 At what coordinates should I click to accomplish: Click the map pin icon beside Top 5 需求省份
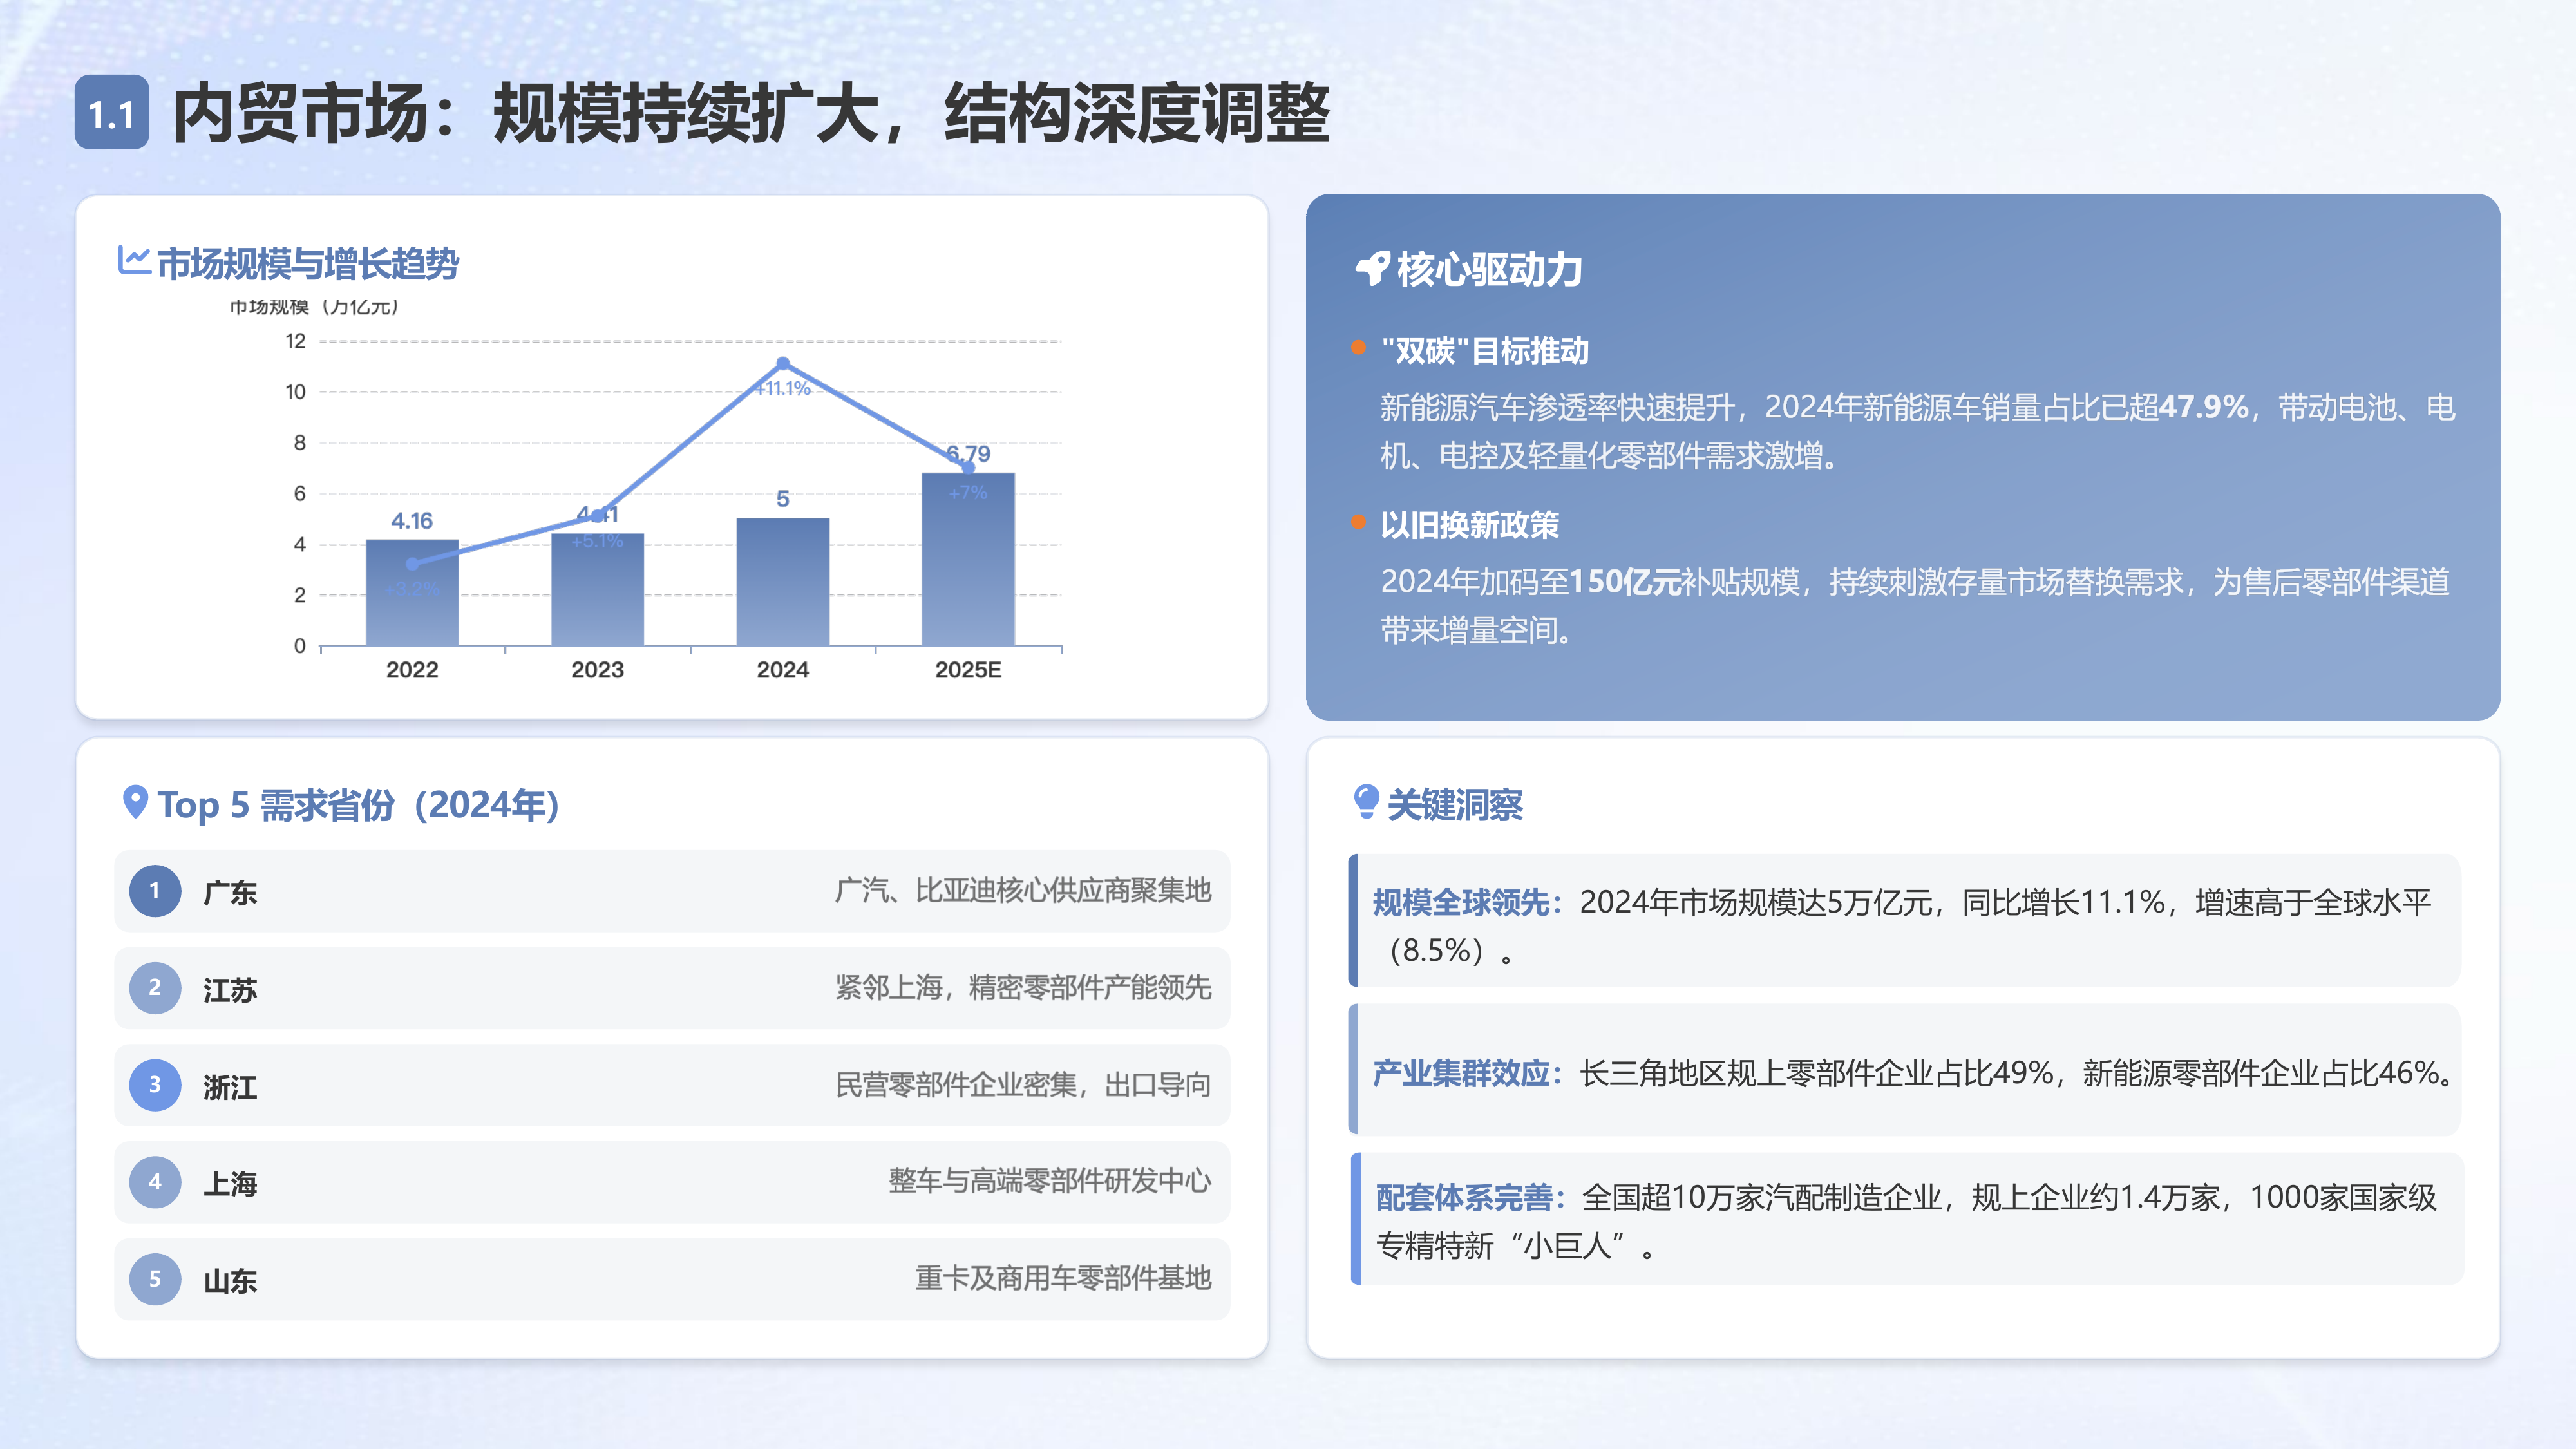[135, 802]
